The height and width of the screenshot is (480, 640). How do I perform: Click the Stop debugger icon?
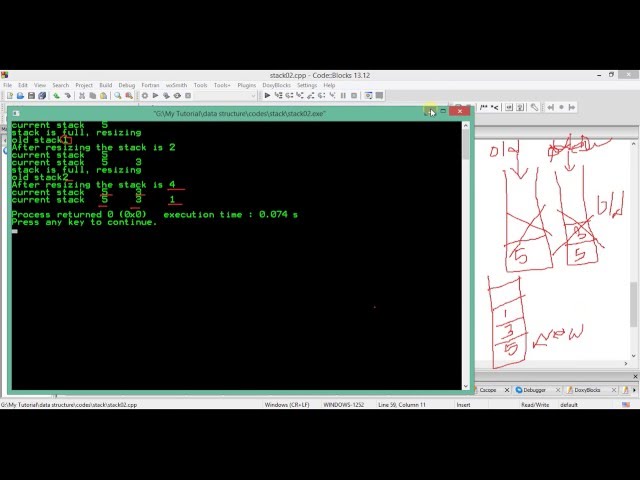click(x=354, y=96)
